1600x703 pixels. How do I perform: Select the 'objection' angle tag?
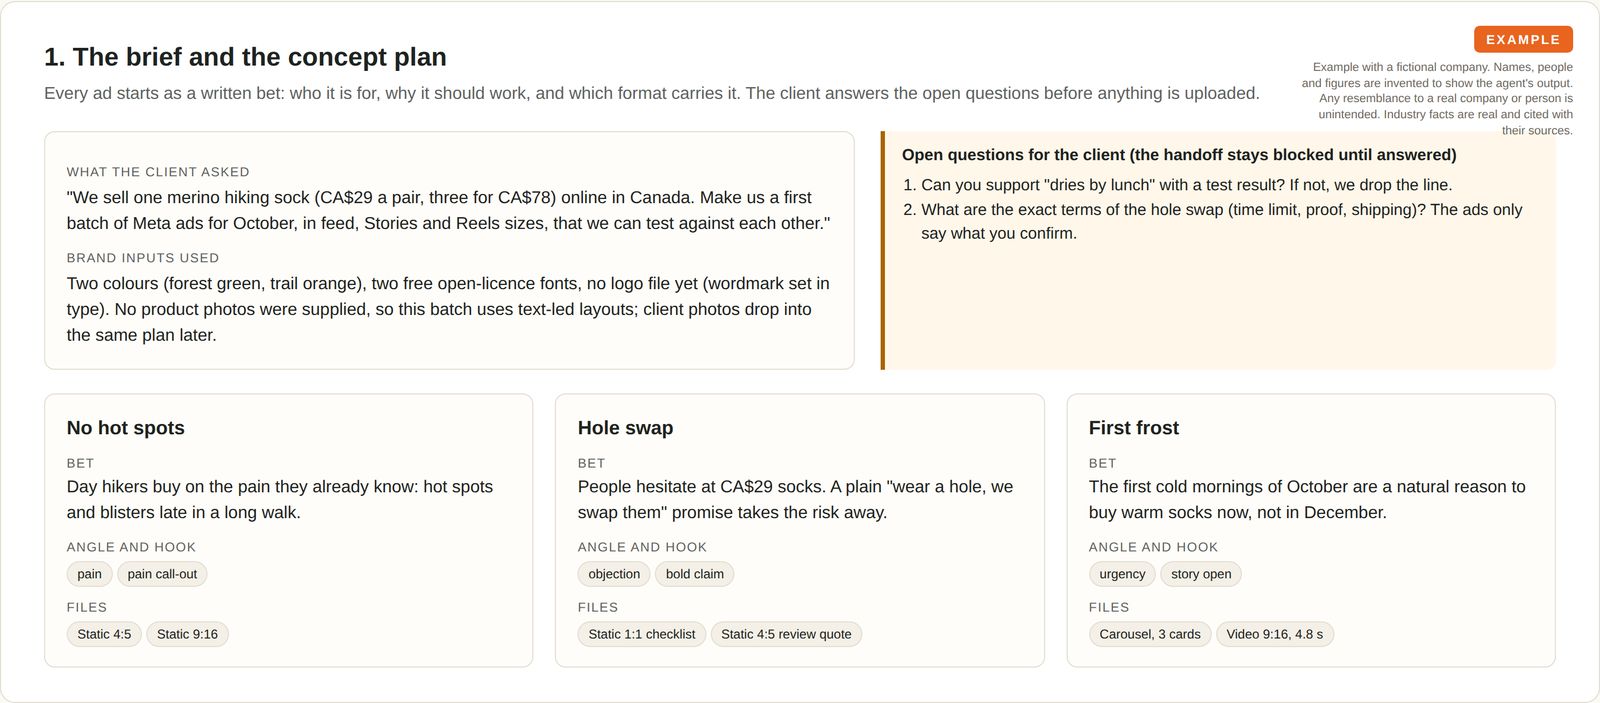614,574
